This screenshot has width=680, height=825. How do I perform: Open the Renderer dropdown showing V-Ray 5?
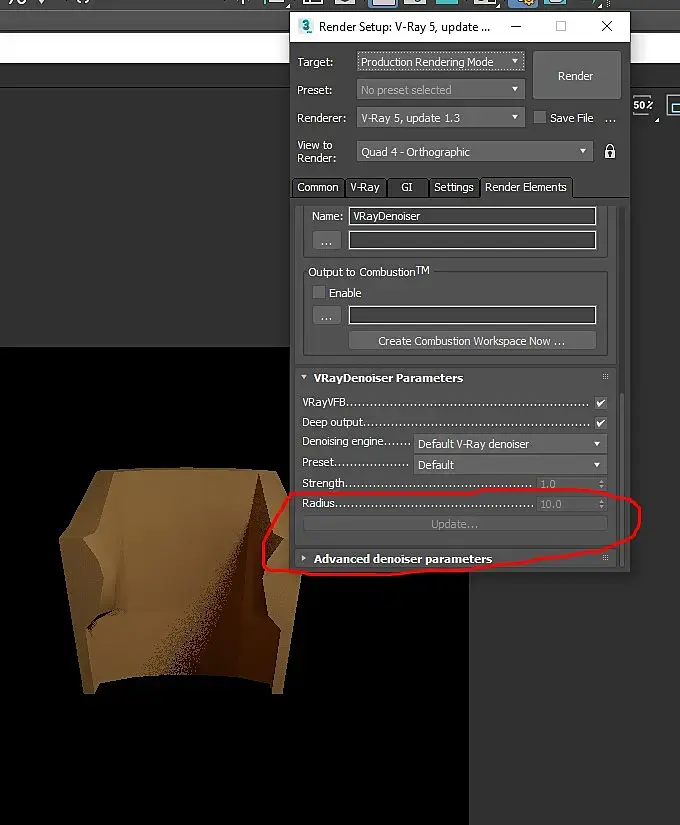pyautogui.click(x=441, y=117)
